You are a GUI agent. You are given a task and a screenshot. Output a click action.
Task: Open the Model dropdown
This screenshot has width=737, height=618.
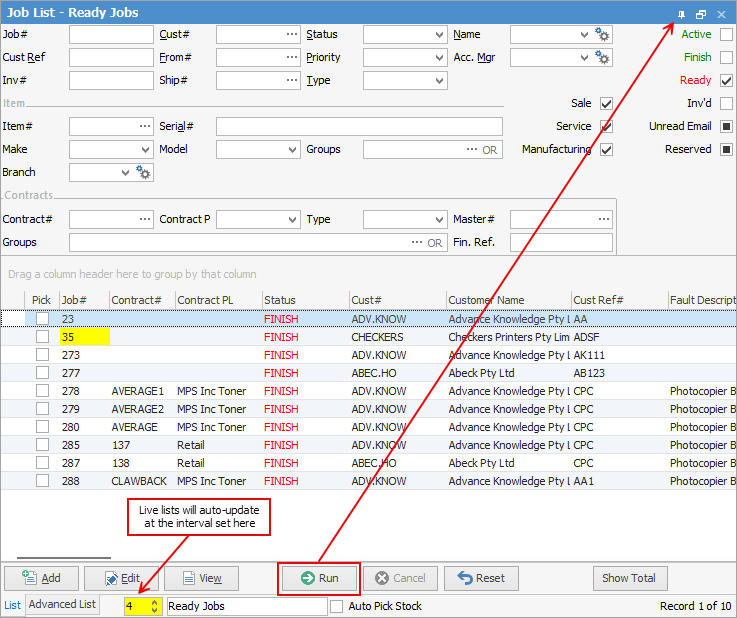pyautogui.click(x=292, y=149)
